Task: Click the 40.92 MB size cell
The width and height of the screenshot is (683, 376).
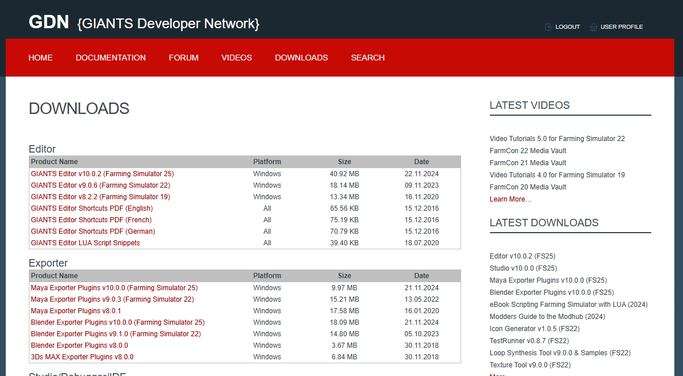Action: [345, 174]
